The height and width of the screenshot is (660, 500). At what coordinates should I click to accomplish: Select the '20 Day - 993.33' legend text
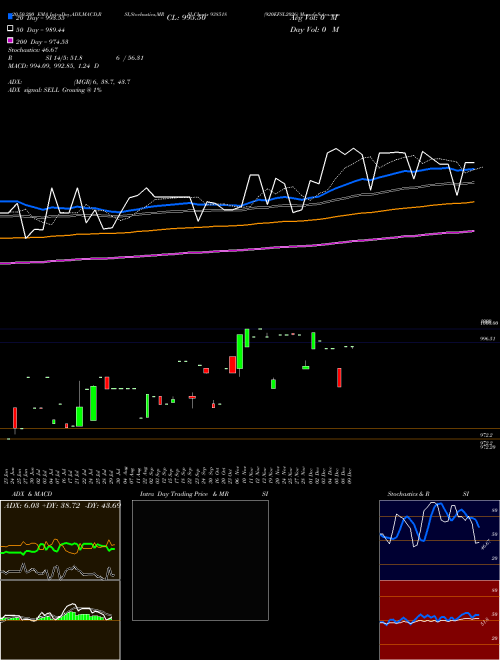click(x=40, y=18)
